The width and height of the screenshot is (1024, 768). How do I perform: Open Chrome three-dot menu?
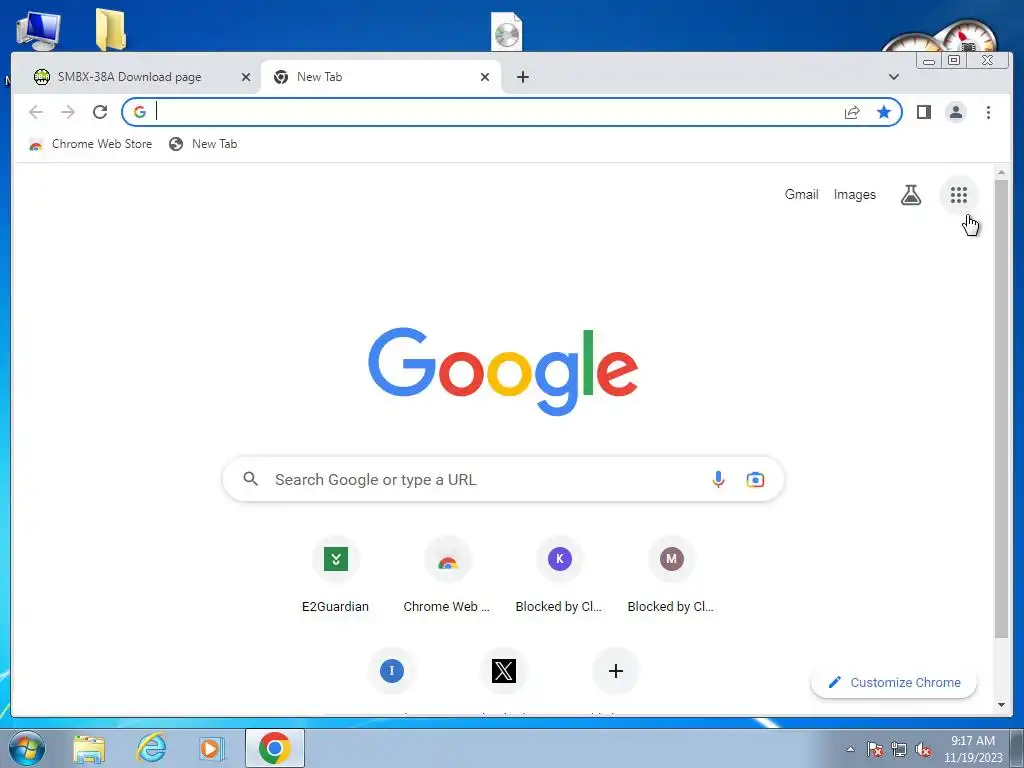988,112
